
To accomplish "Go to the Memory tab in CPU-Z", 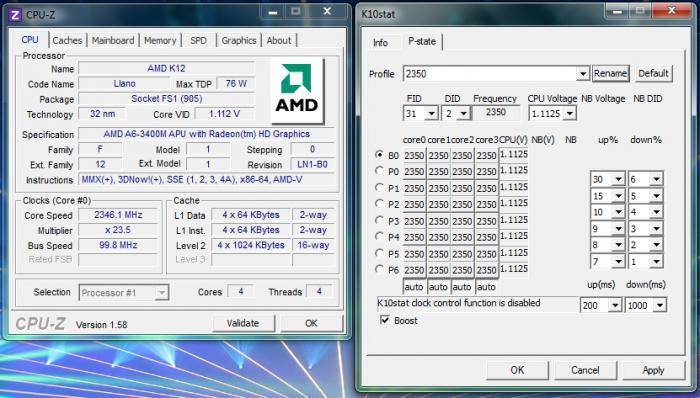I will point(160,40).
